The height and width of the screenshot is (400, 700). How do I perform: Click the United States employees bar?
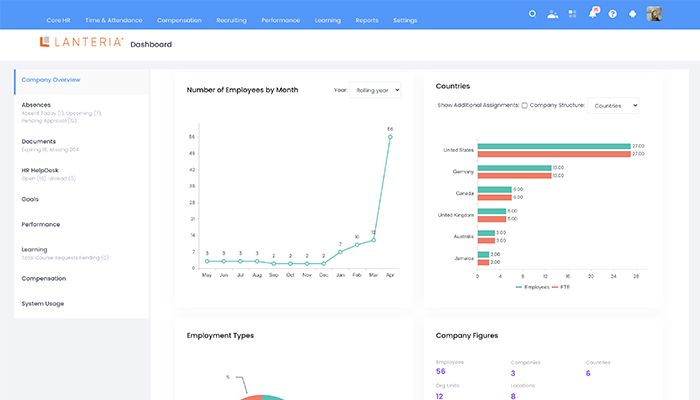pyautogui.click(x=553, y=146)
